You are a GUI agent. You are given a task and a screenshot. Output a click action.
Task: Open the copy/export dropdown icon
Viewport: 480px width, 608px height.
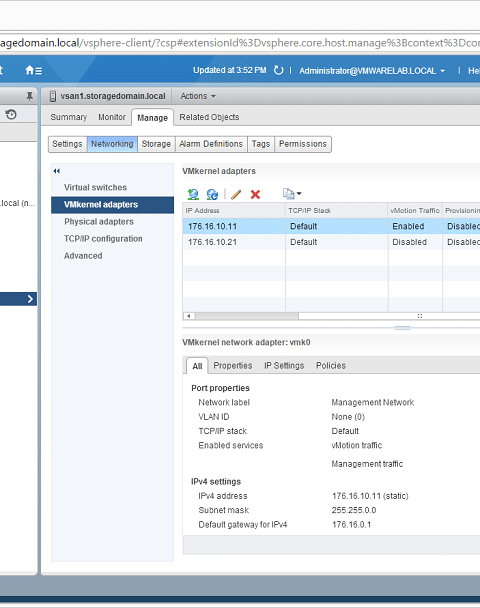[292, 193]
